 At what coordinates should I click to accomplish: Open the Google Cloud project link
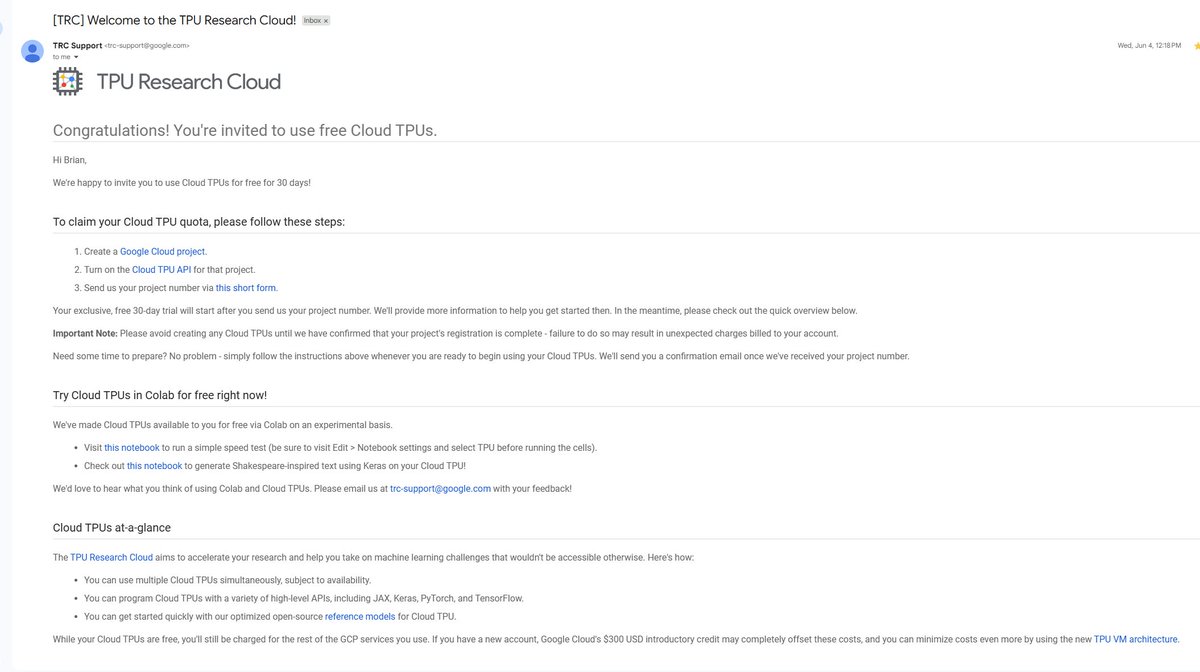(x=163, y=252)
